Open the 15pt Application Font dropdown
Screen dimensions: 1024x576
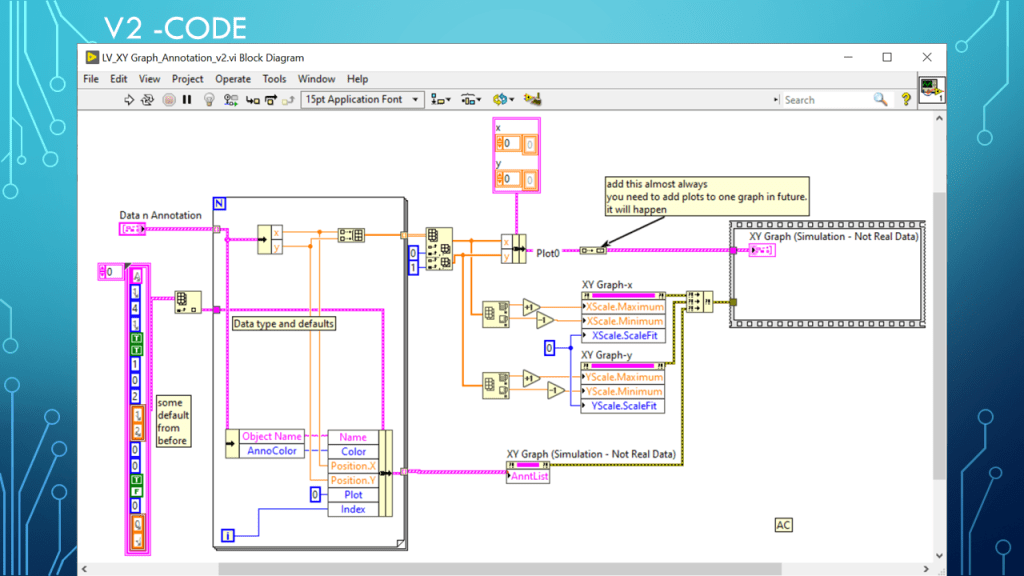click(363, 100)
